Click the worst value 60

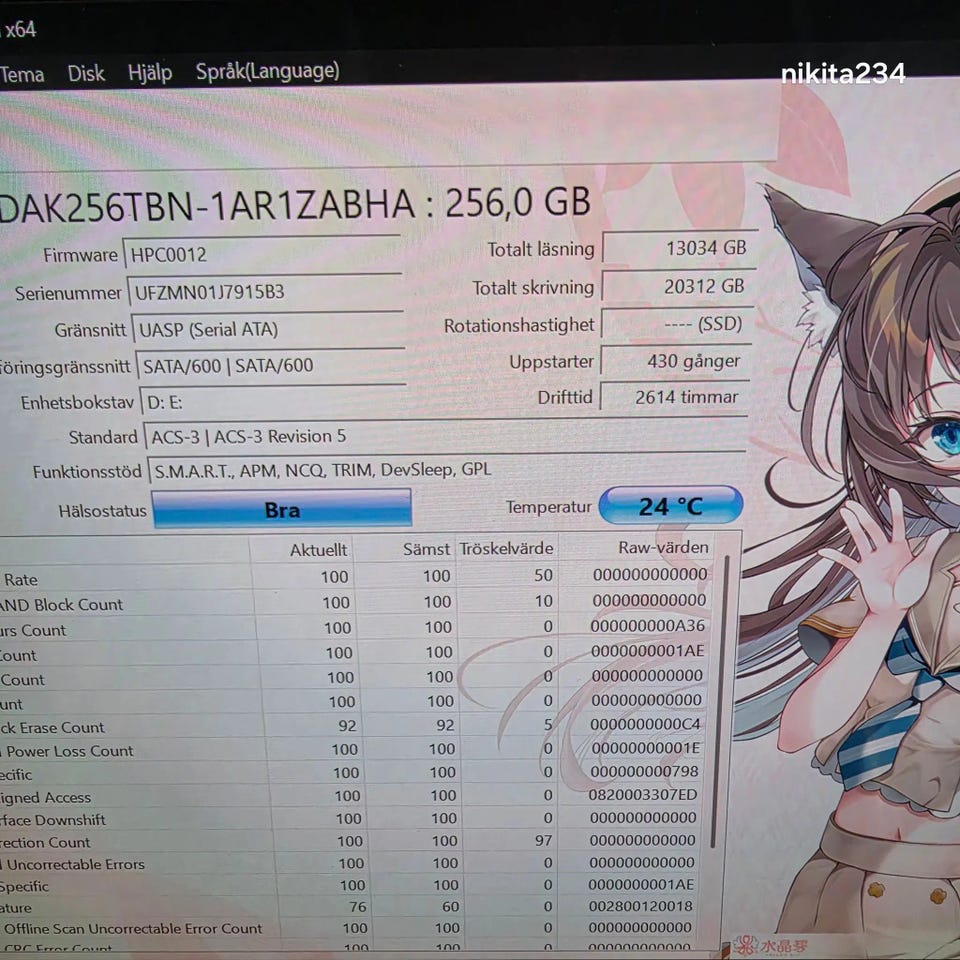[451, 906]
